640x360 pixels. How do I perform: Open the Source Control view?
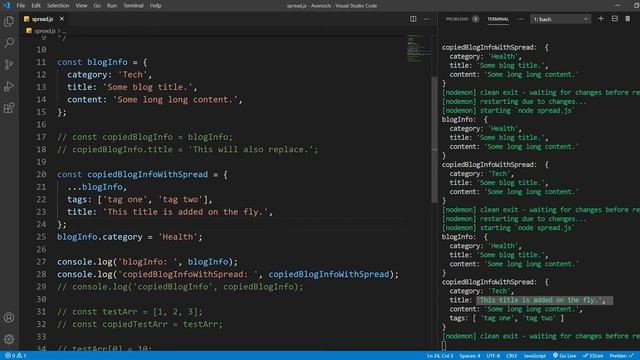pyautogui.click(x=9, y=64)
